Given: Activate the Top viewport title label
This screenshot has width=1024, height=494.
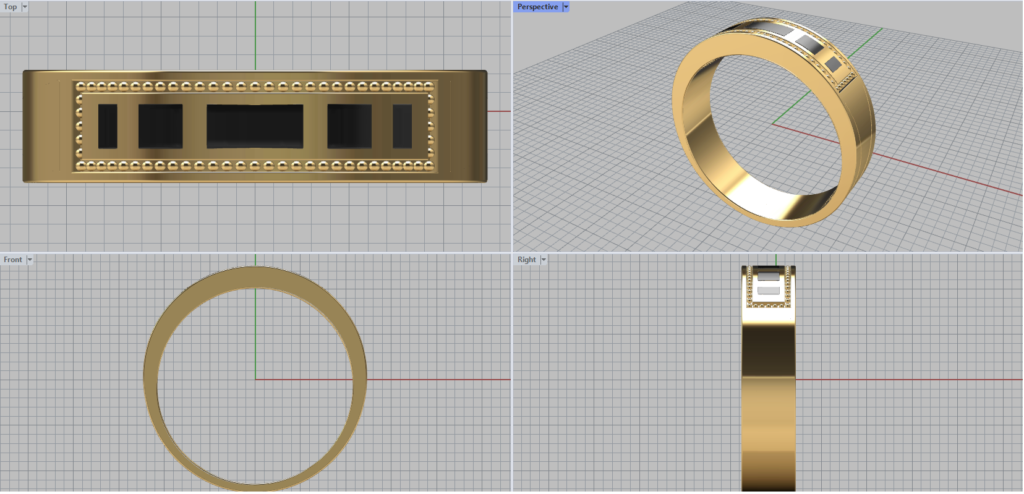Looking at the screenshot, I should pyautogui.click(x=10, y=7).
